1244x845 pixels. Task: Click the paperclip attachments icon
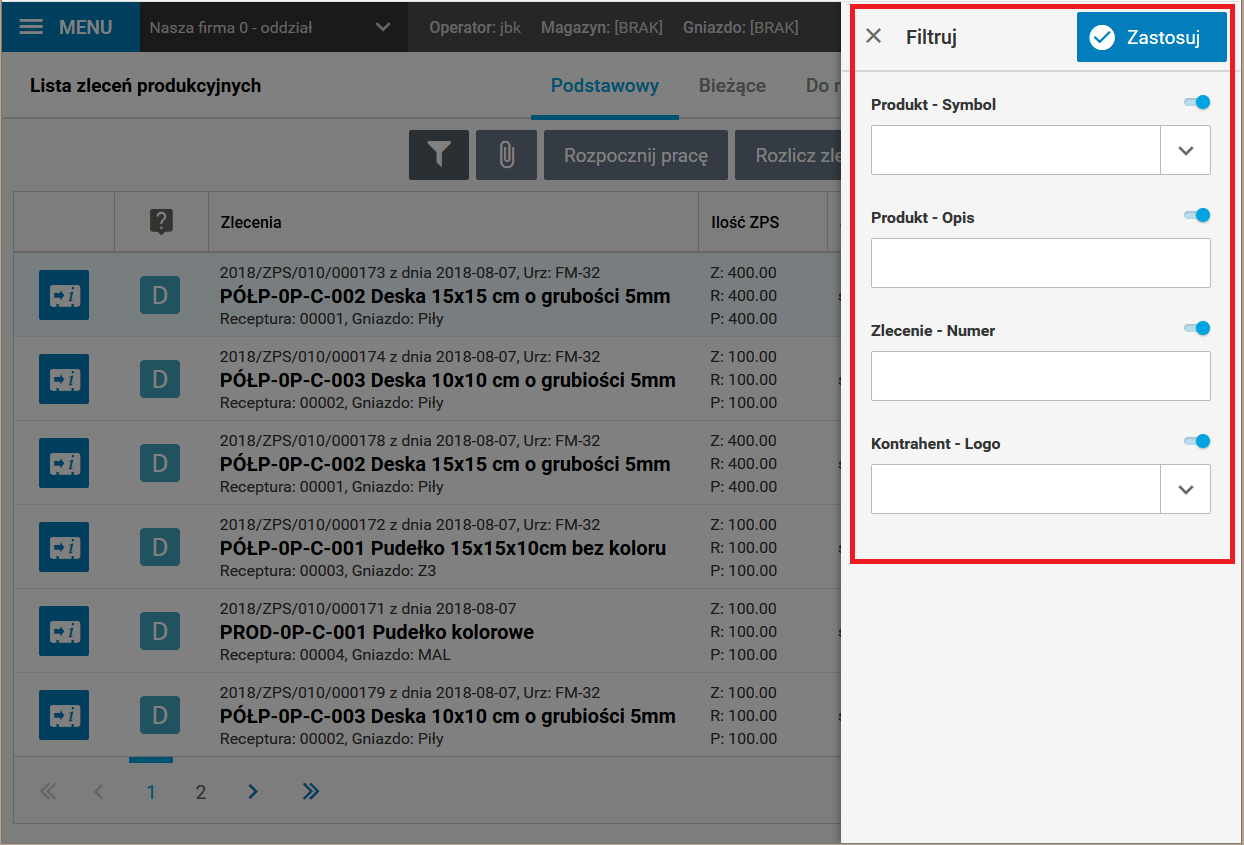point(506,155)
